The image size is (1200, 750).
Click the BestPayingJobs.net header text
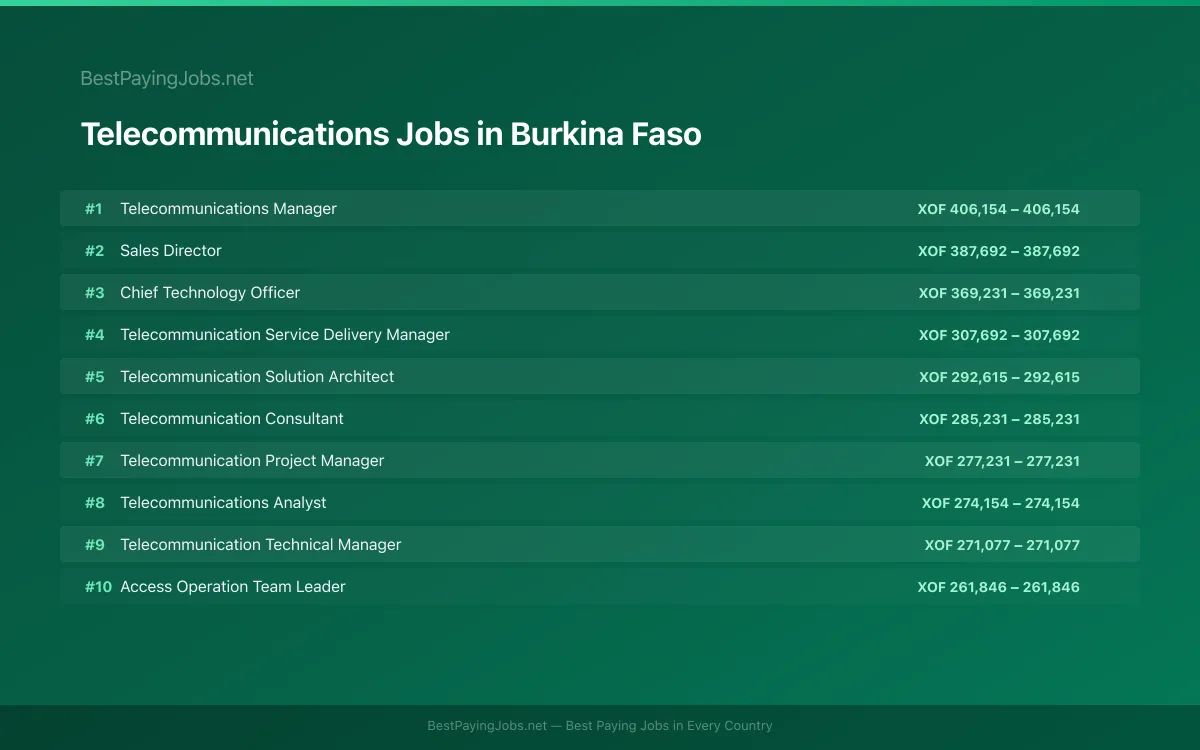tap(167, 78)
